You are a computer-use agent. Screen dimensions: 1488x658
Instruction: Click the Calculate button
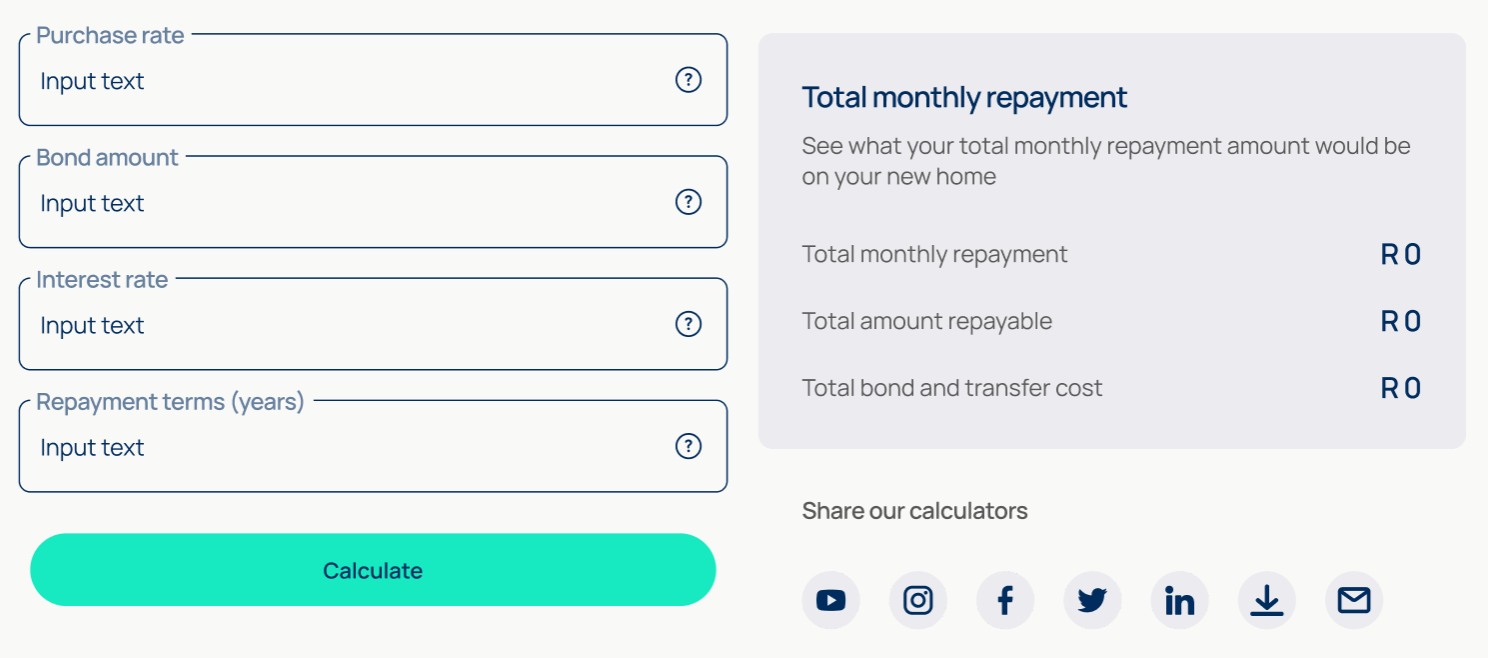[x=373, y=570]
